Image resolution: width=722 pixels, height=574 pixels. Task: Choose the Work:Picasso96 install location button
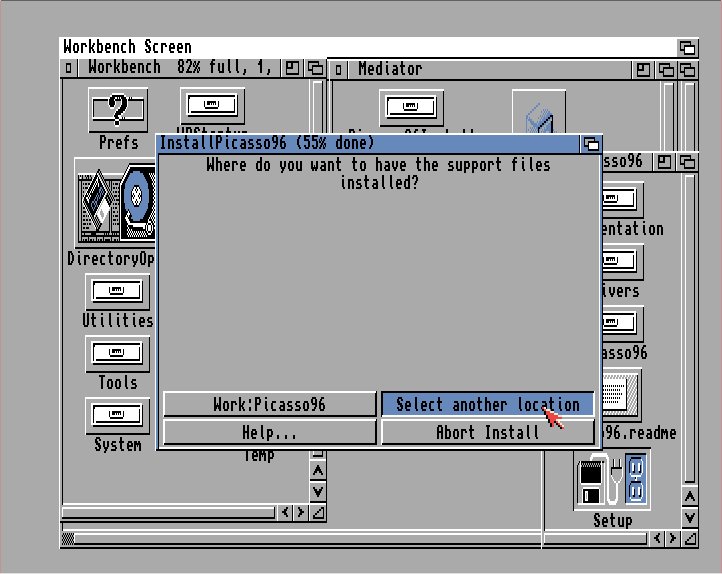[x=268, y=404]
